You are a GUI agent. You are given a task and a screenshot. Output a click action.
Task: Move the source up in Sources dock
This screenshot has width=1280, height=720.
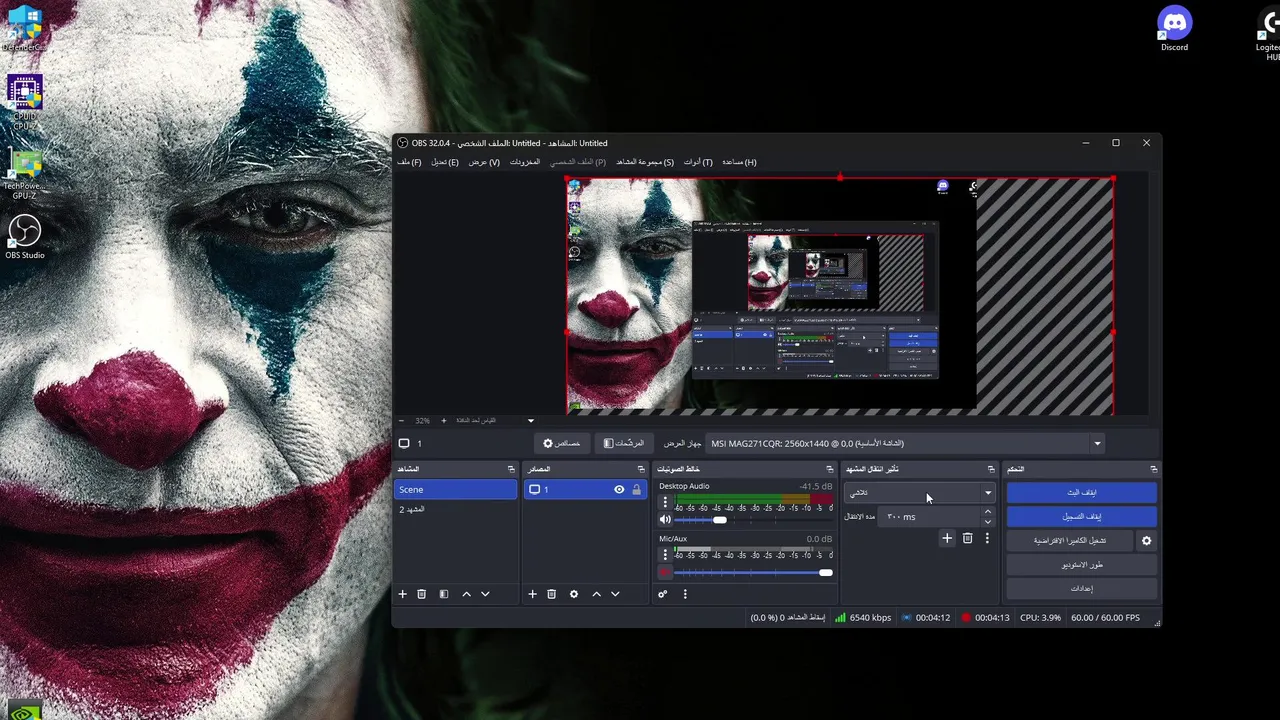point(596,594)
